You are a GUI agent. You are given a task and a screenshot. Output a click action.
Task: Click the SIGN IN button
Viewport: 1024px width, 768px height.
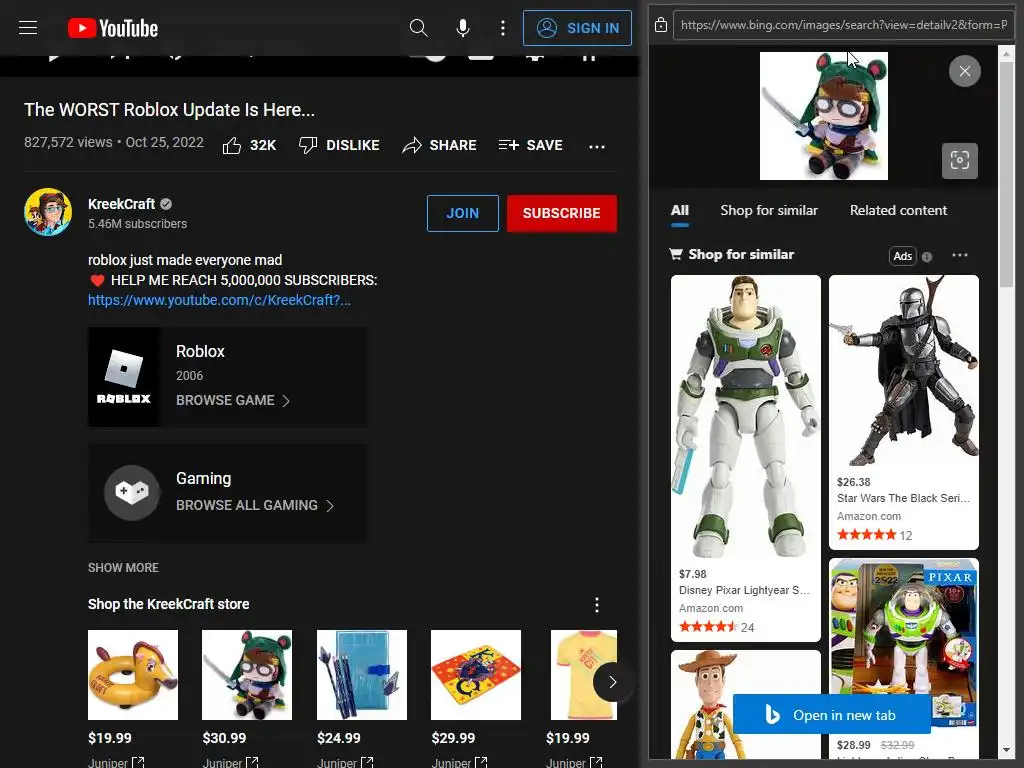coord(577,28)
